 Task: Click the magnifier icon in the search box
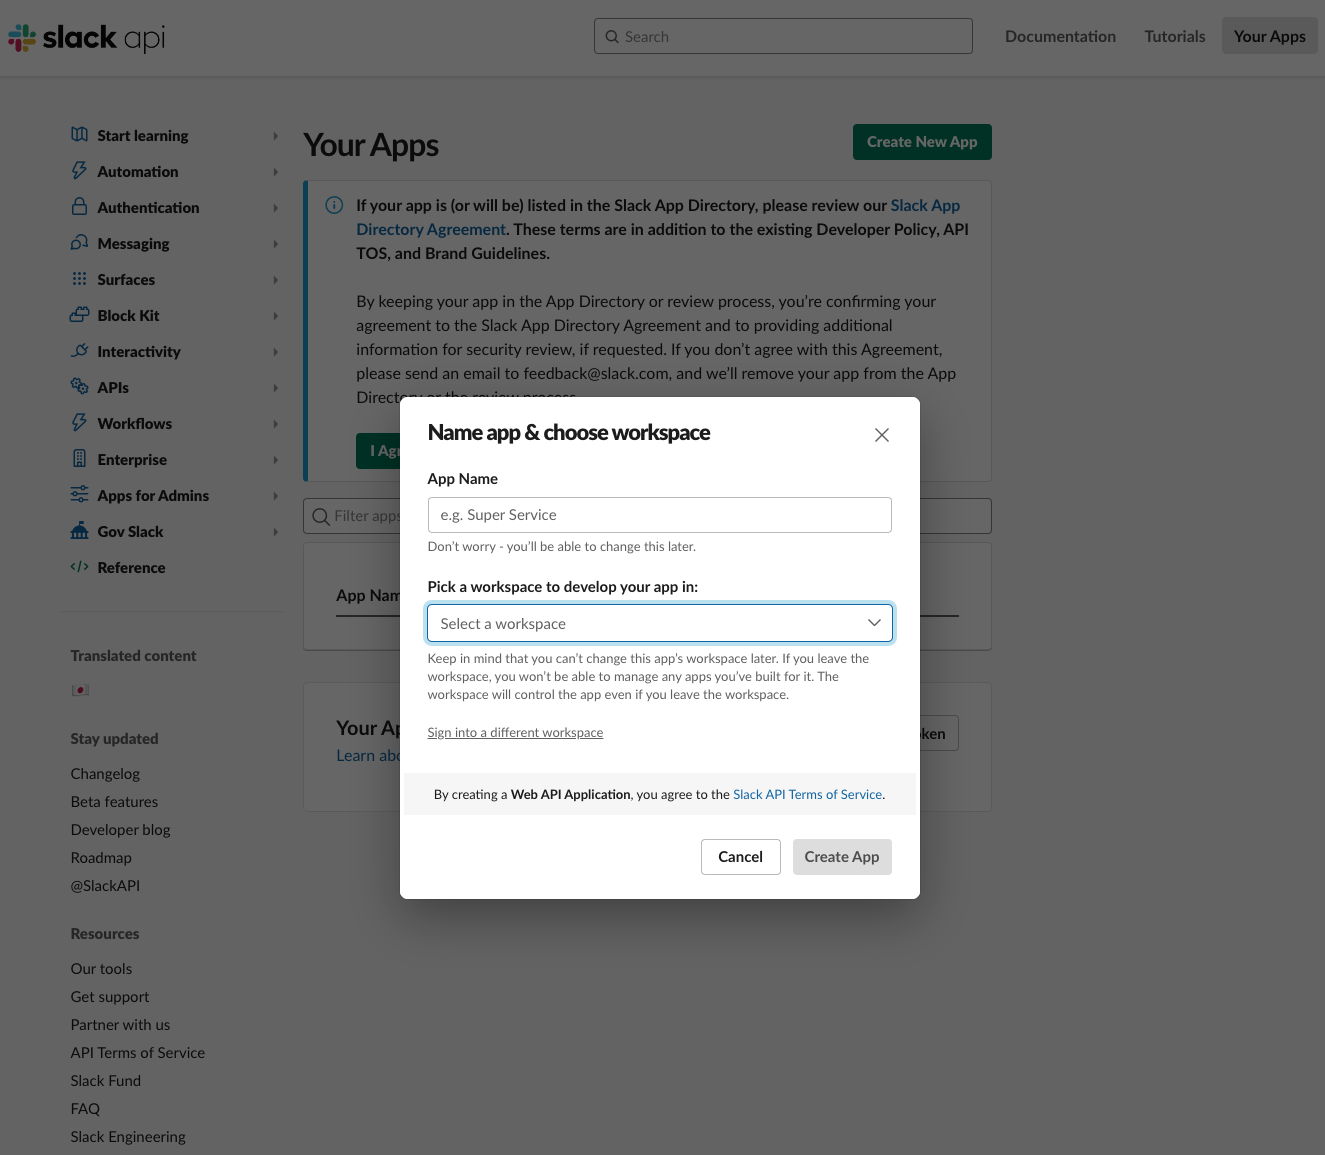click(x=612, y=37)
